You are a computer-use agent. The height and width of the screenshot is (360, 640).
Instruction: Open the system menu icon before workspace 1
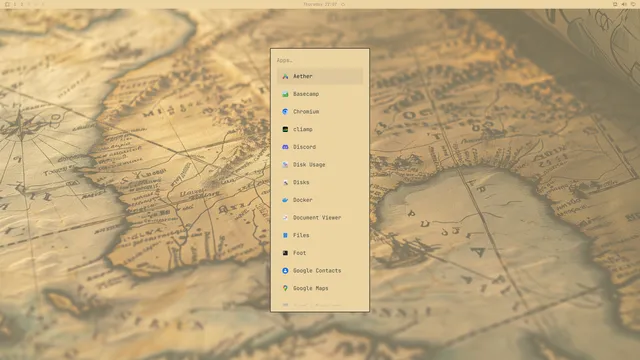pos(7,4)
